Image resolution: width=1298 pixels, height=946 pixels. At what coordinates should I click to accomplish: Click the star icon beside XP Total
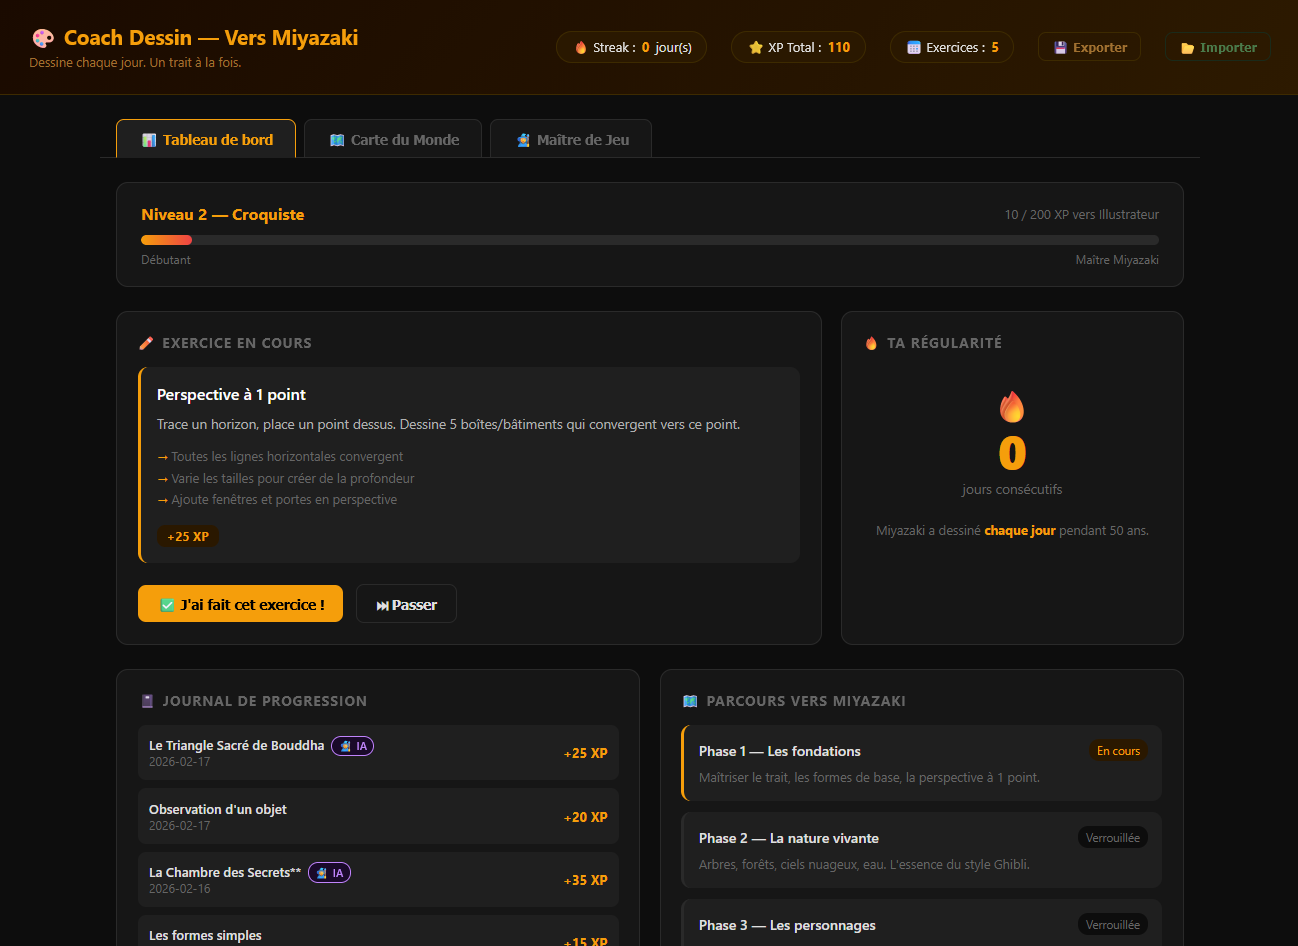756,47
